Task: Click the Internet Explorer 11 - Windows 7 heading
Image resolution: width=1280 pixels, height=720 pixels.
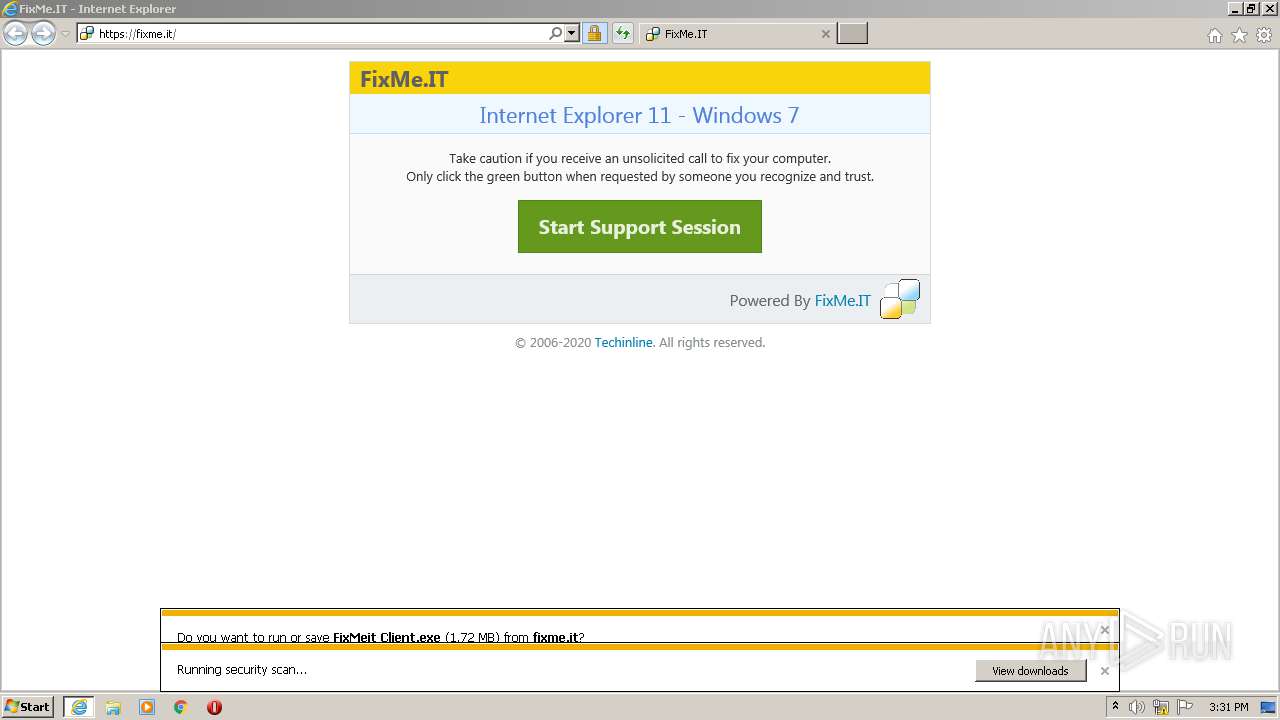Action: click(639, 115)
